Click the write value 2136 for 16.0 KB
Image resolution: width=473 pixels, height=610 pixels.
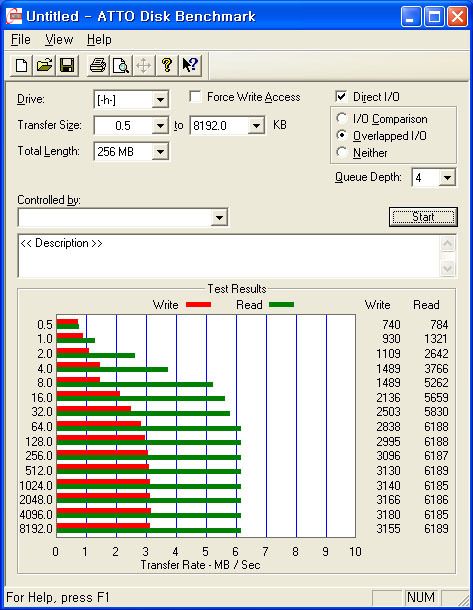pyautogui.click(x=388, y=398)
